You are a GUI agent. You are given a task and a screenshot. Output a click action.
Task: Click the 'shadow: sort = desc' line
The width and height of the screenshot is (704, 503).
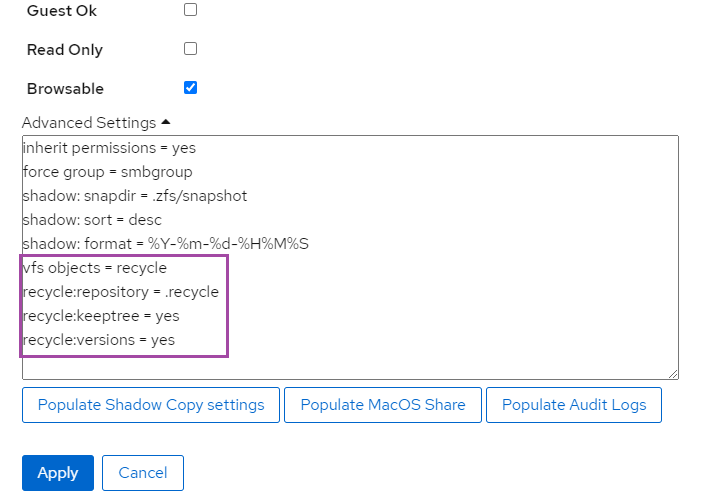coord(92,220)
